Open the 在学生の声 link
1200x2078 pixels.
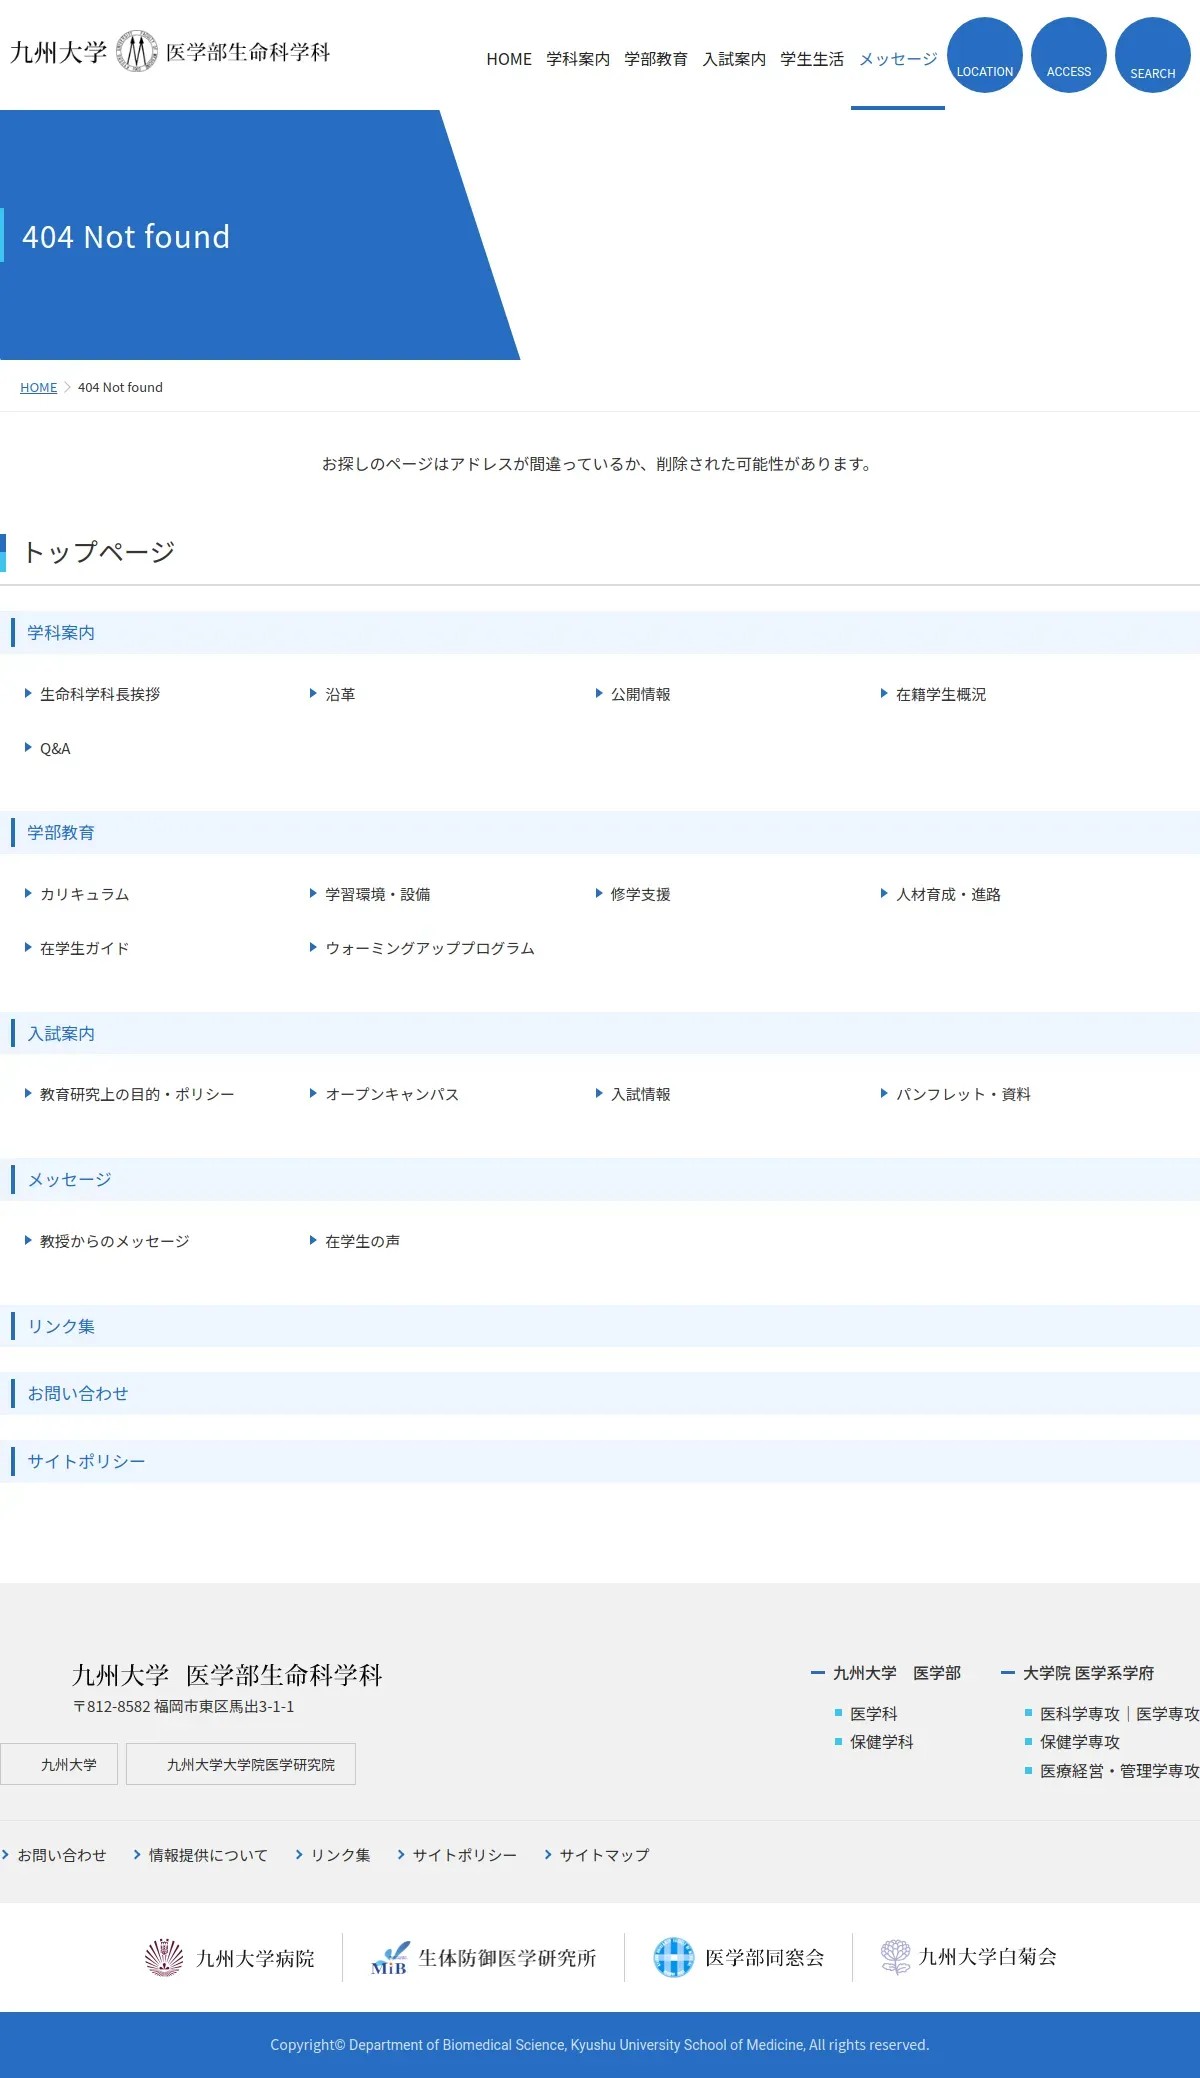click(x=362, y=1241)
